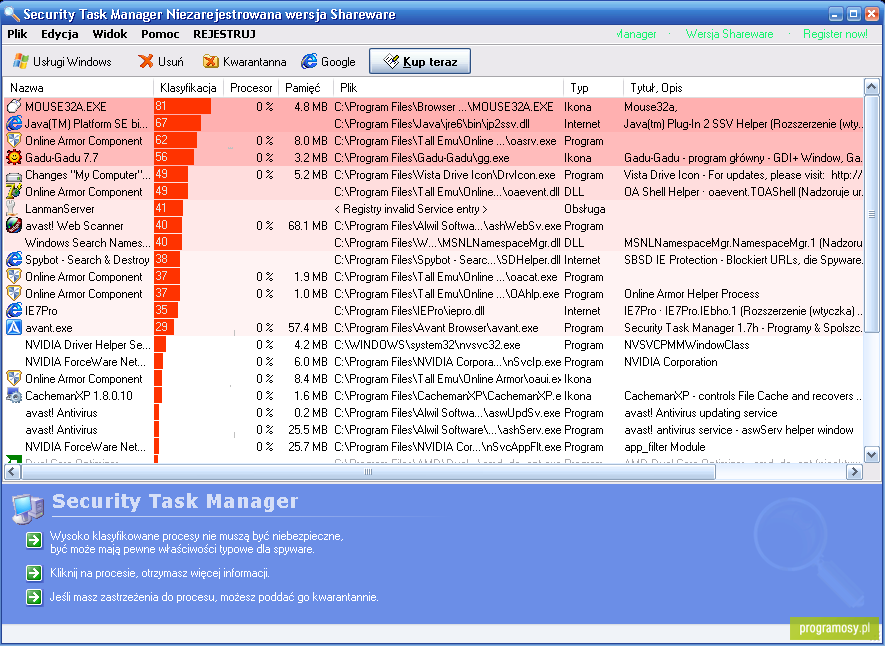885x646 pixels.
Task: Click the shield icon of OAhlp.exe row
Action: coord(14,293)
